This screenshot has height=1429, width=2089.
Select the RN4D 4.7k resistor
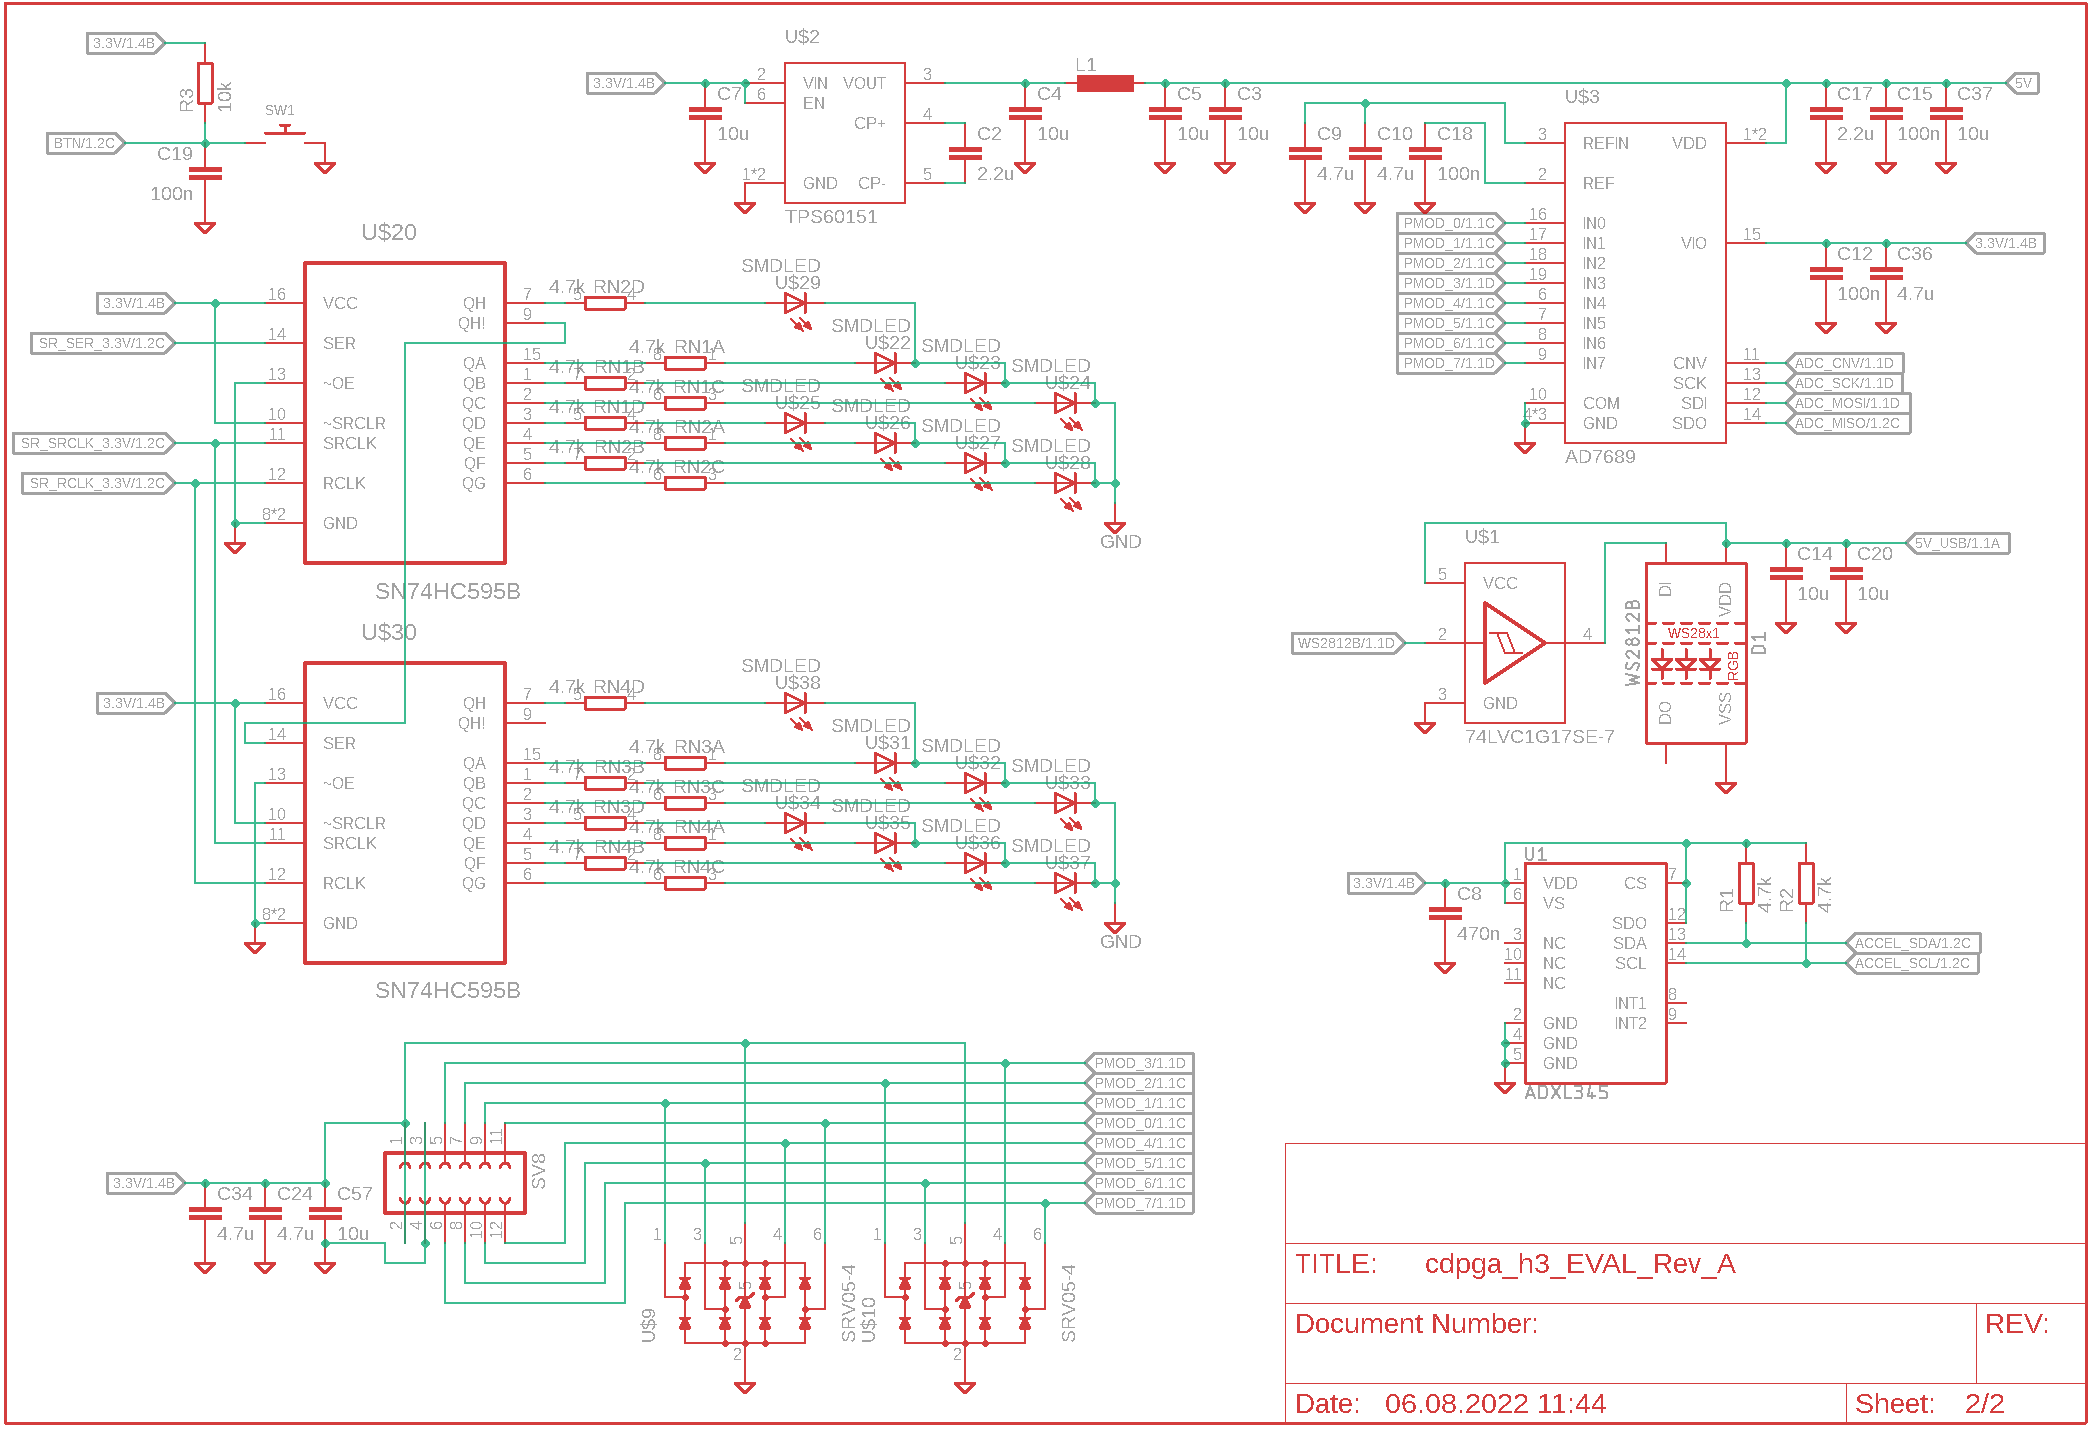click(605, 704)
